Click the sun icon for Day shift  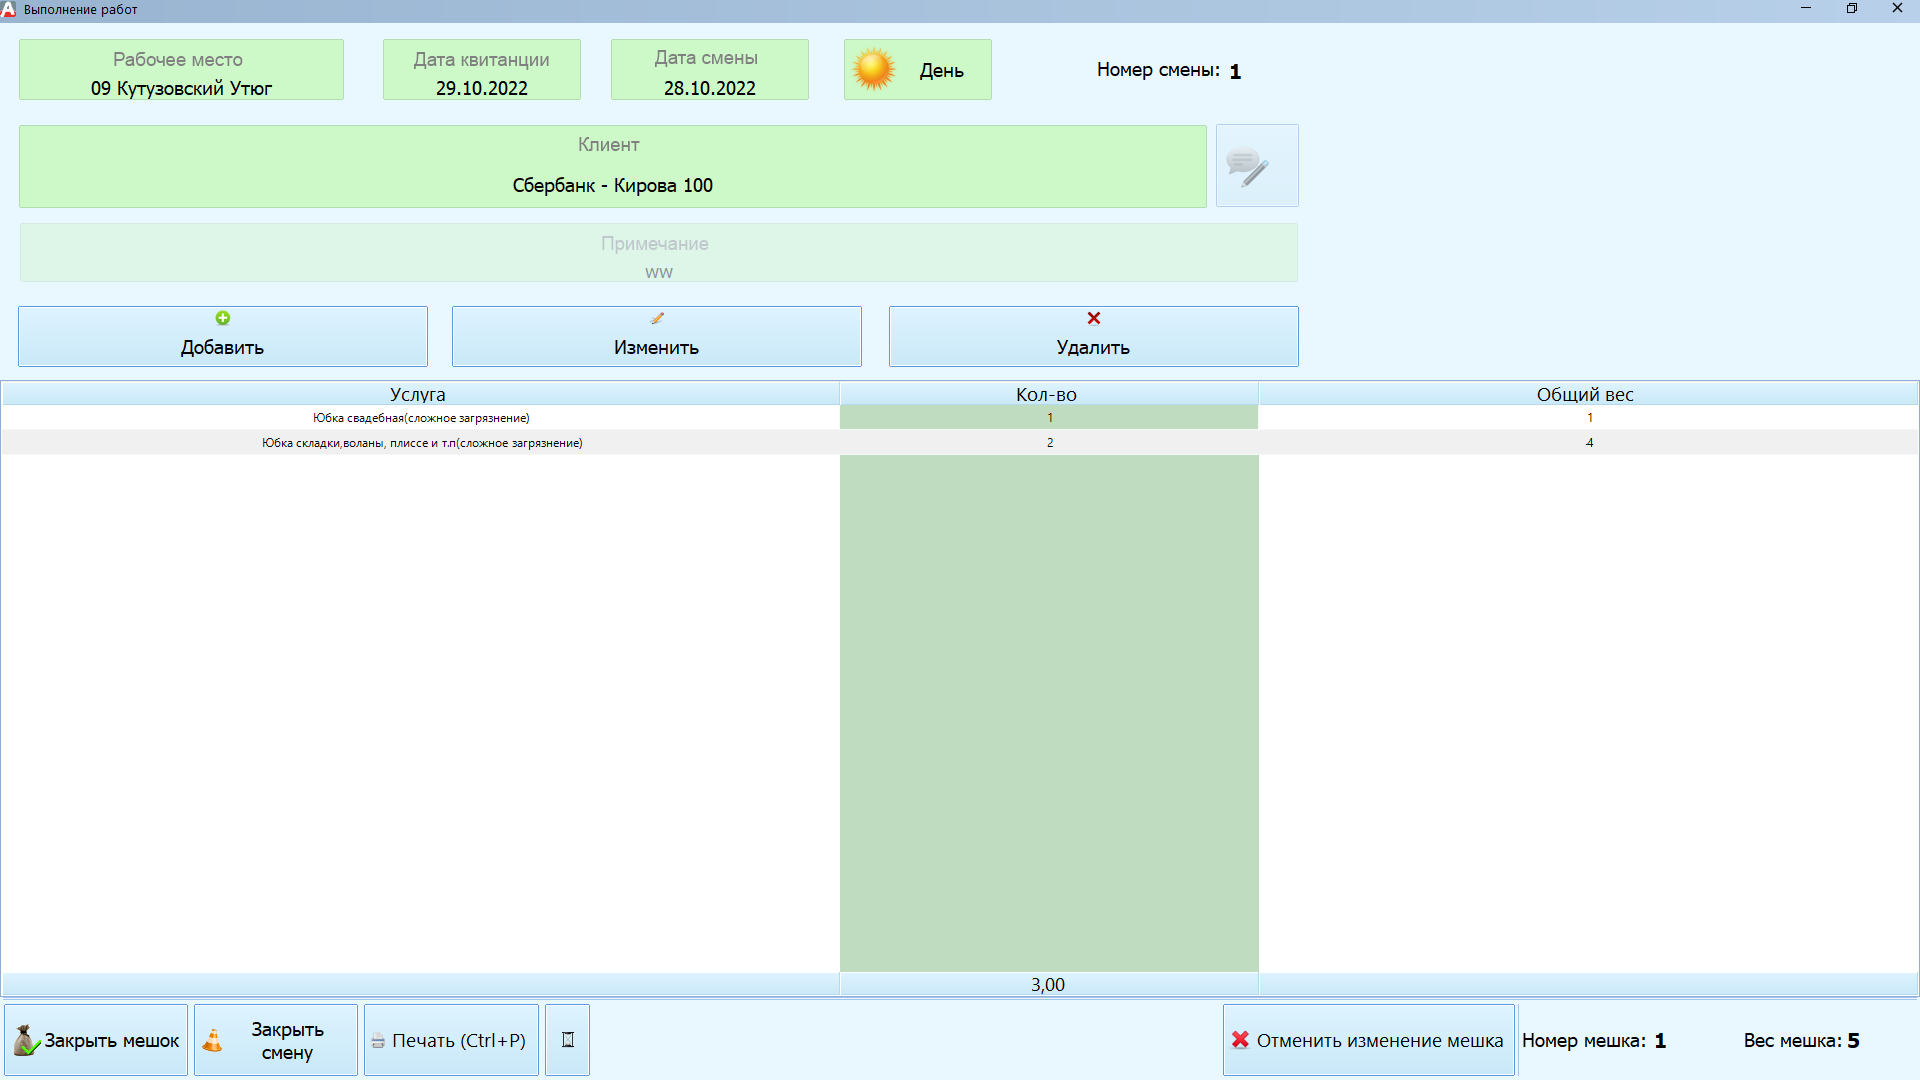[x=874, y=70]
